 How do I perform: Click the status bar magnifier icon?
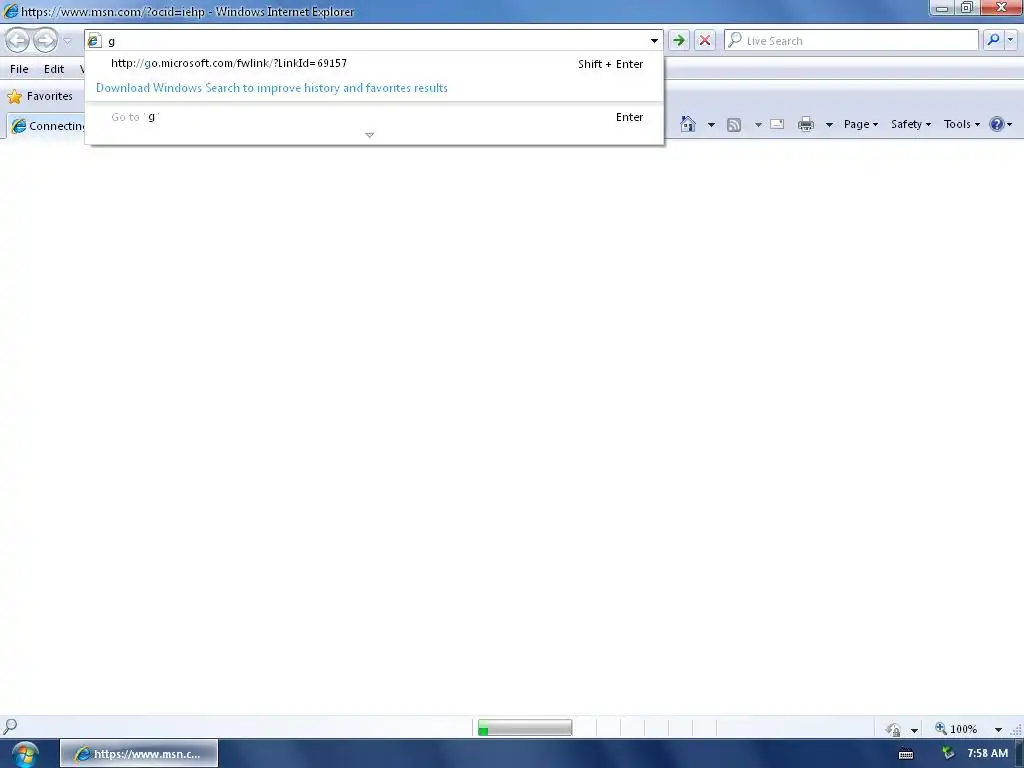10,726
